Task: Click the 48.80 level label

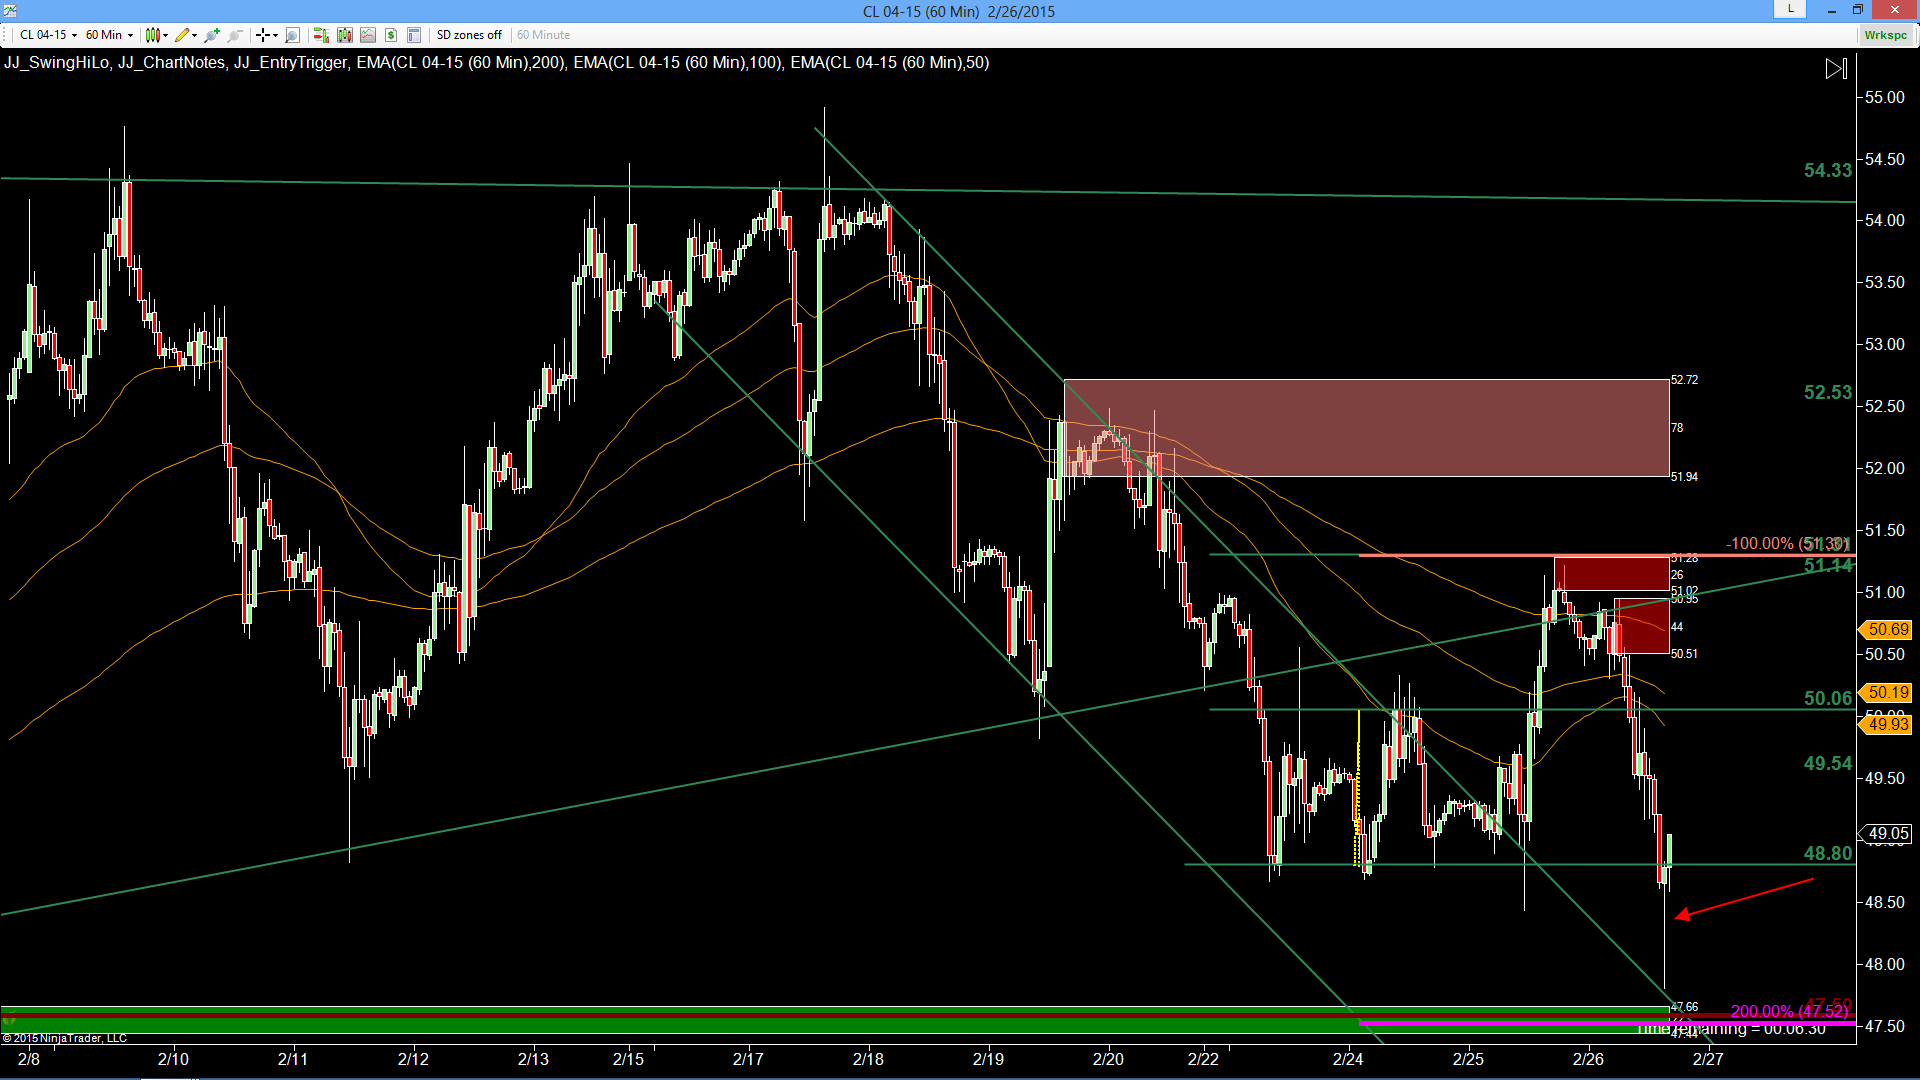Action: pos(1828,854)
